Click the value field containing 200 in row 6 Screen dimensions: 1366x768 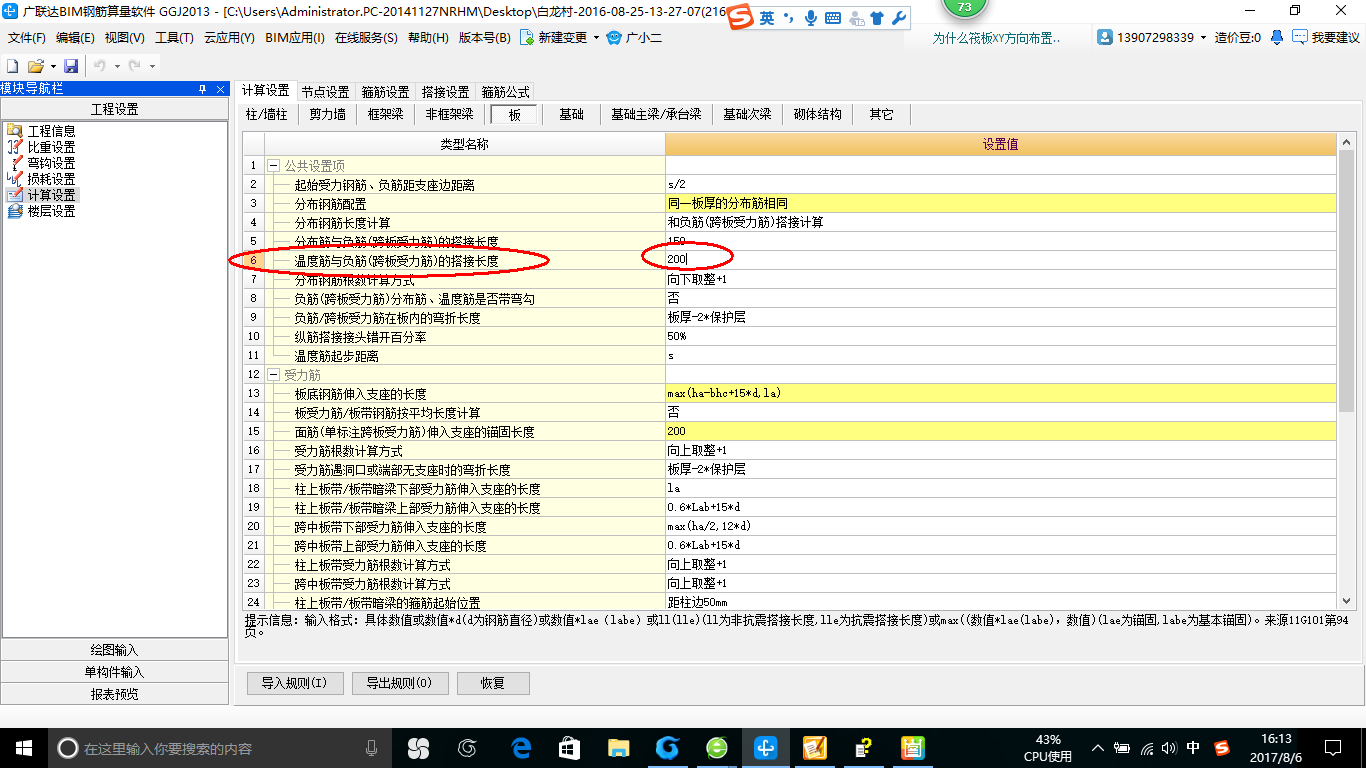(x=1000, y=260)
